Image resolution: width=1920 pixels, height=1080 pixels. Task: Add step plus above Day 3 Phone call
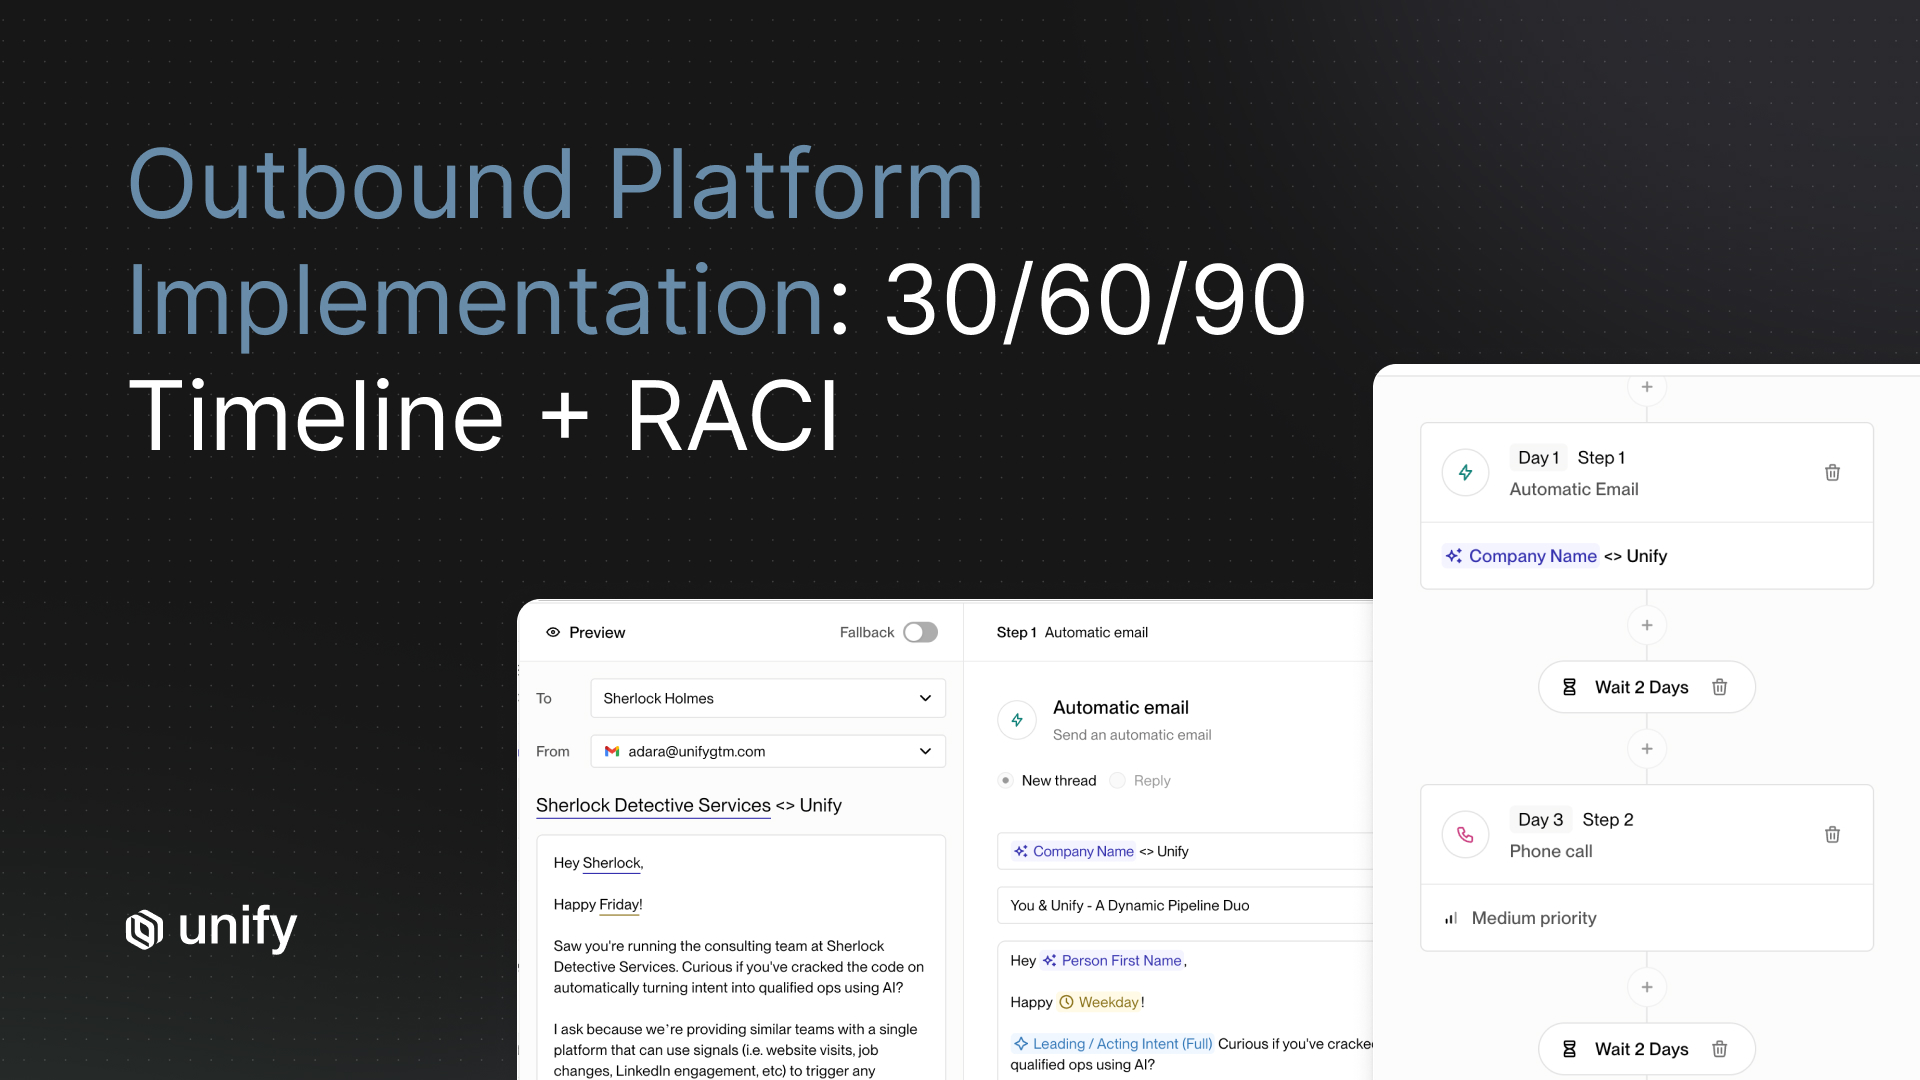tap(1647, 749)
